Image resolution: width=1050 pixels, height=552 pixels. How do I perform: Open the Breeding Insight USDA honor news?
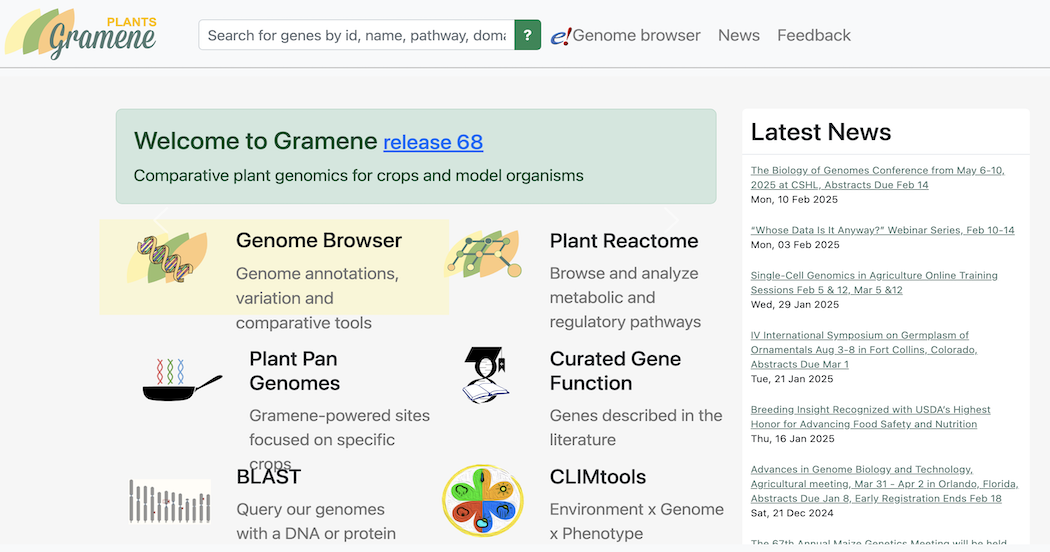pos(871,417)
